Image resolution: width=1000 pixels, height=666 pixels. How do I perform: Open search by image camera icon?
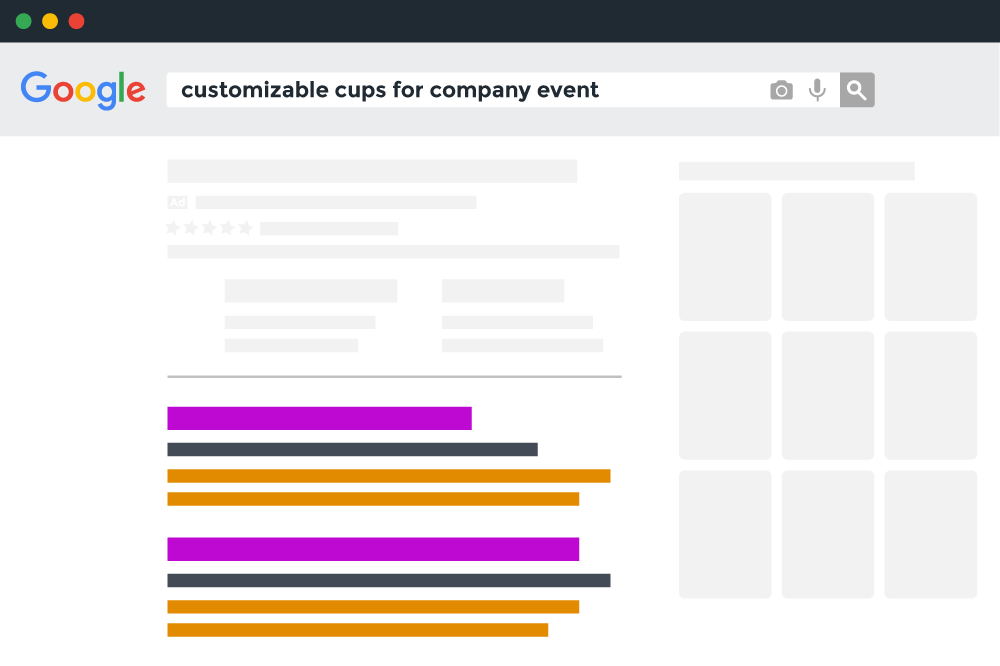coord(781,90)
